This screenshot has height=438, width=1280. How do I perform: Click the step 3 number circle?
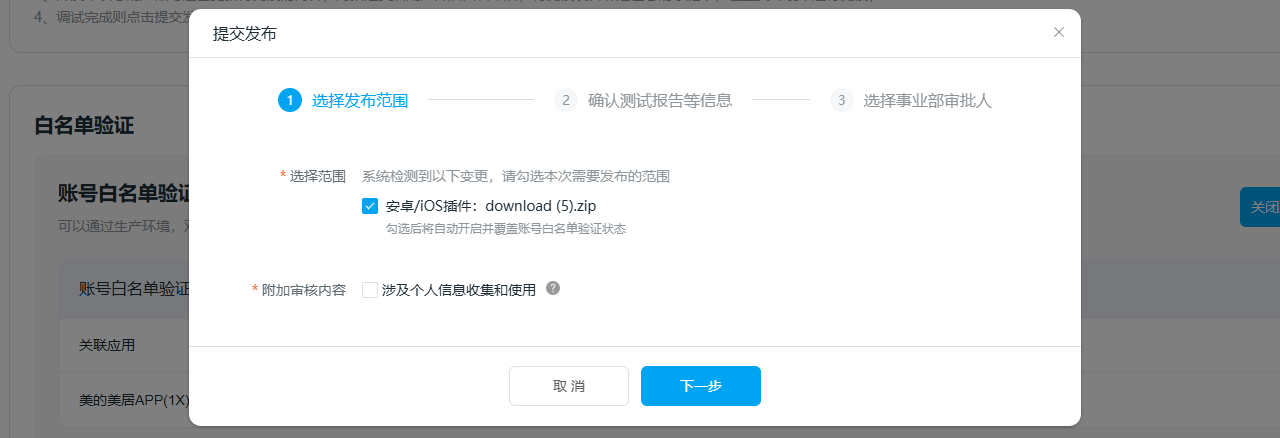click(x=841, y=100)
